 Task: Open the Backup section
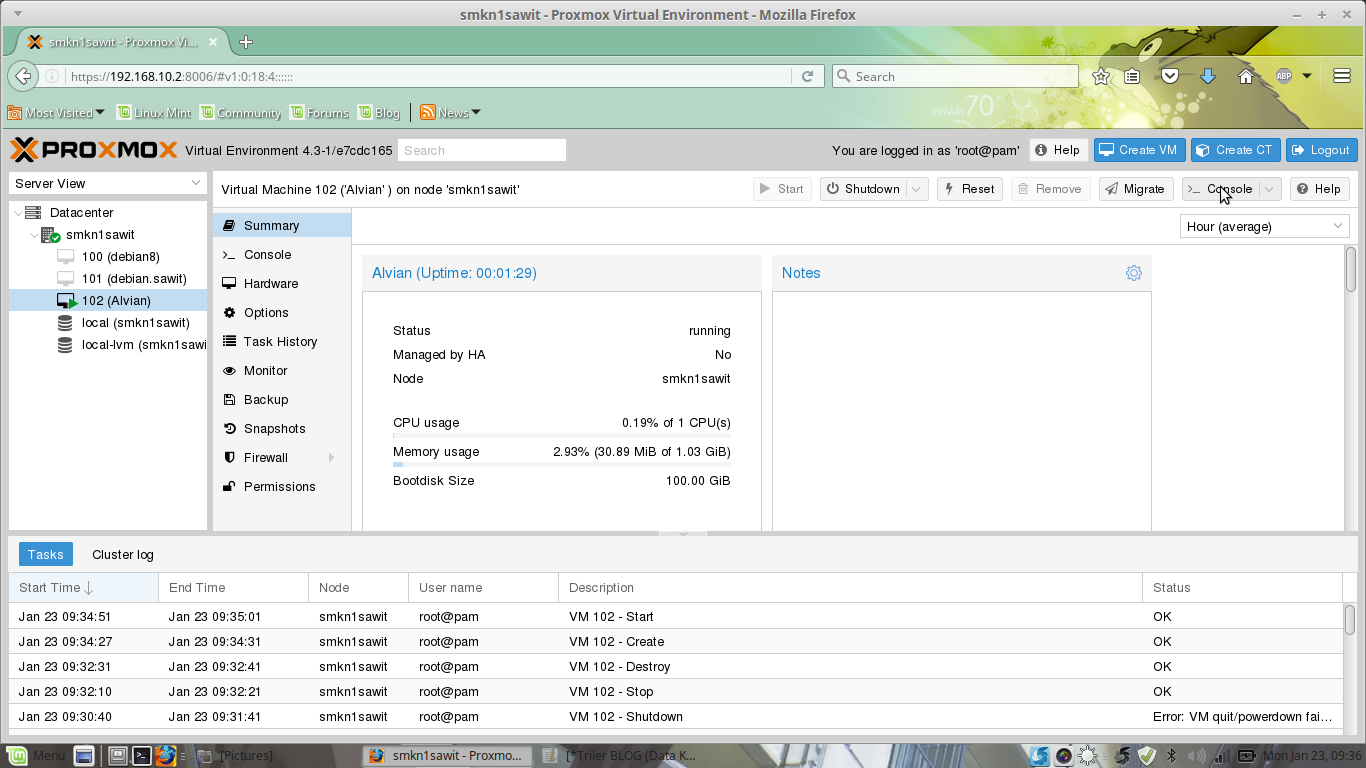point(282,400)
